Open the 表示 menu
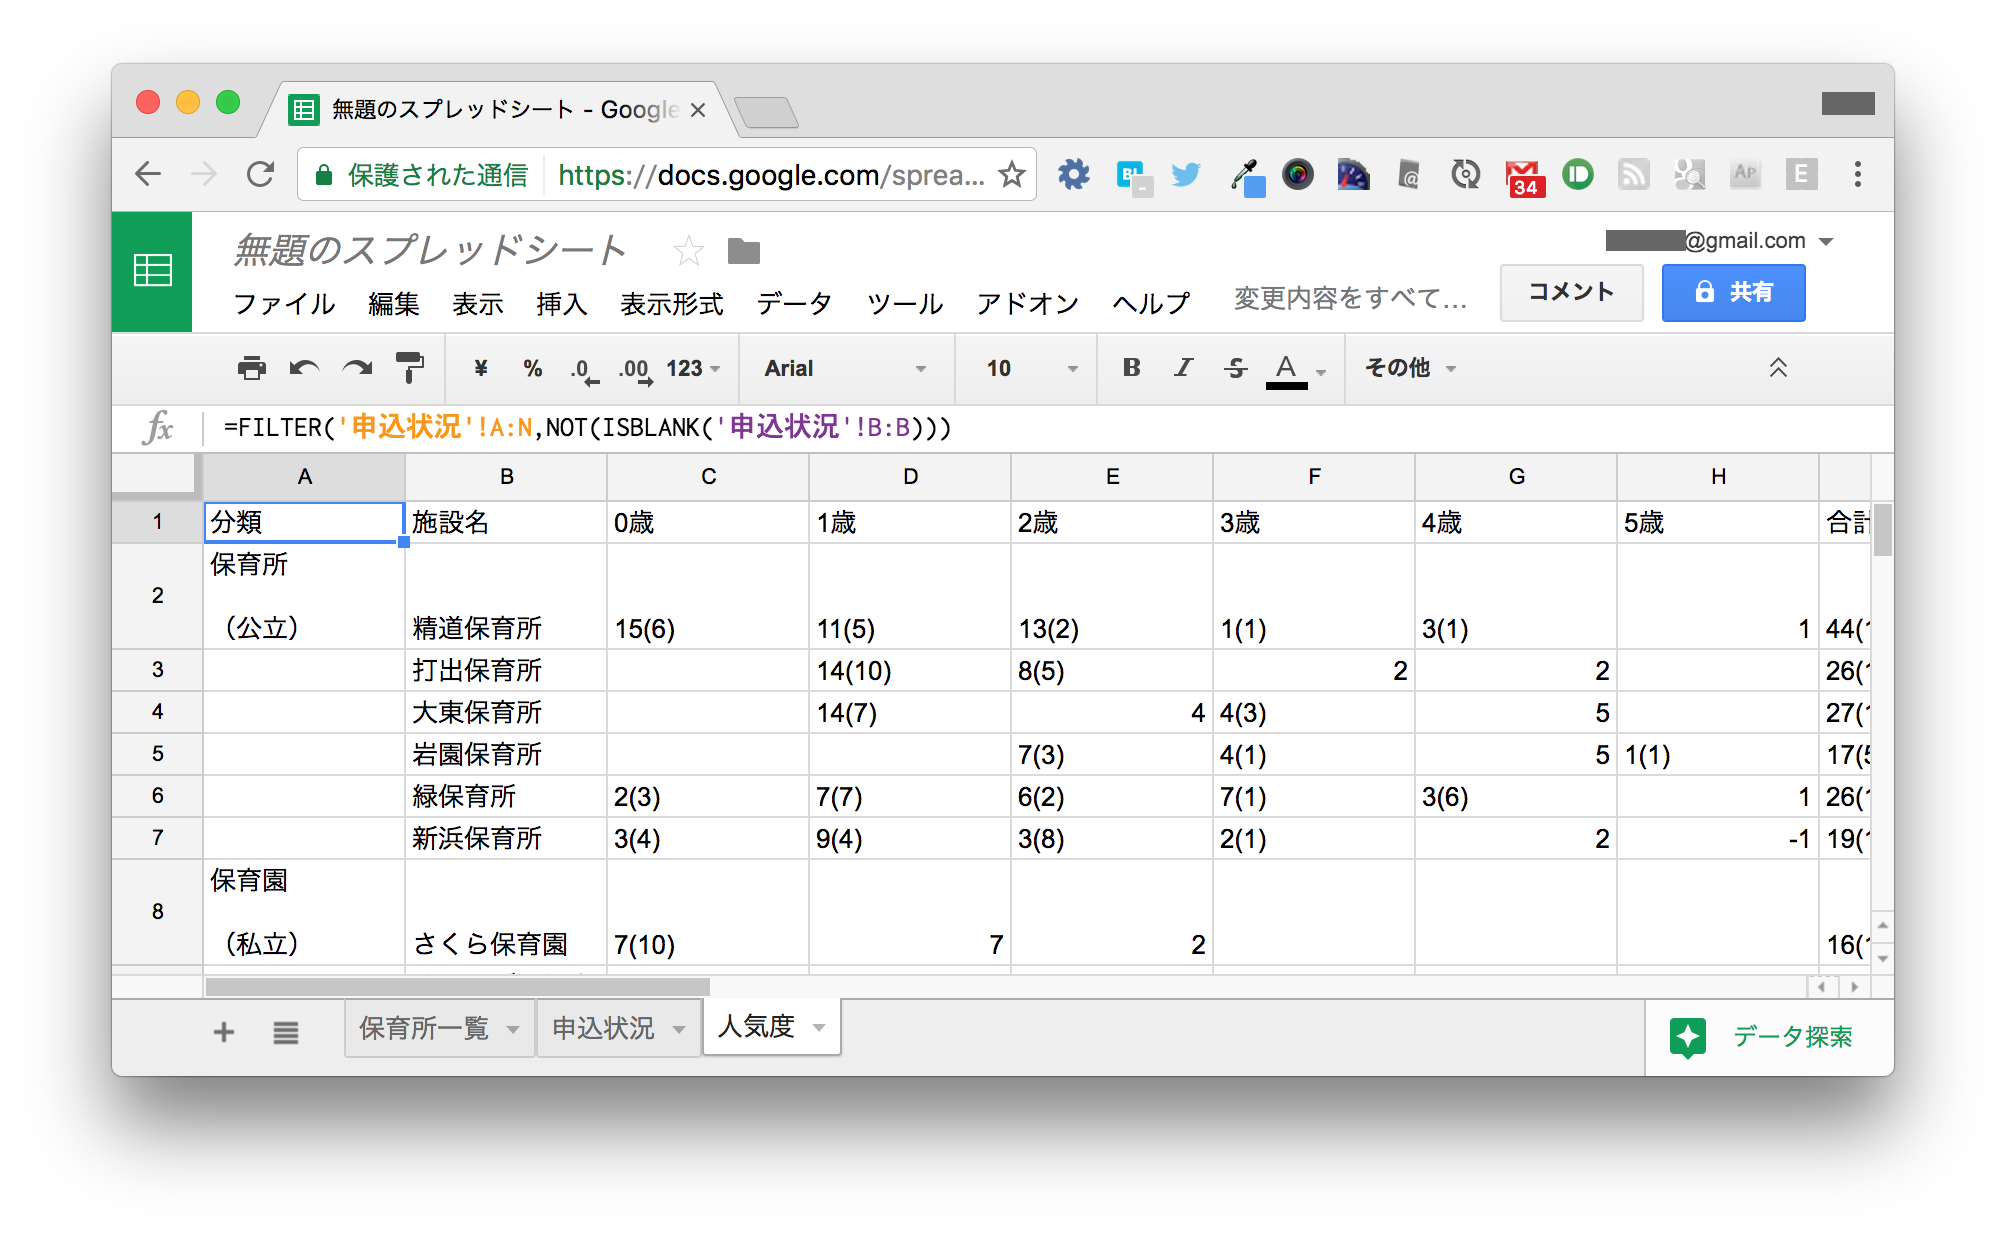 click(477, 303)
